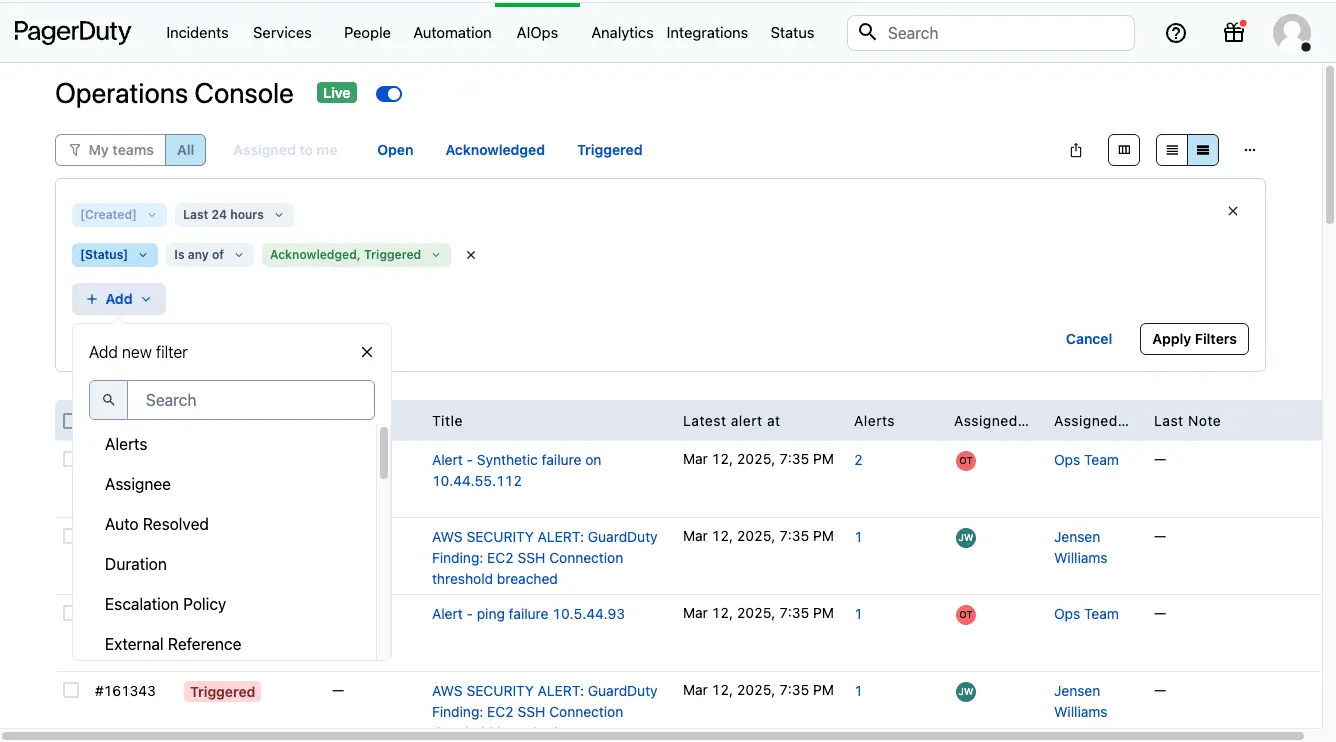The image size is (1336, 742).
Task: Select the My teams filter toggle
Action: click(x=111, y=150)
